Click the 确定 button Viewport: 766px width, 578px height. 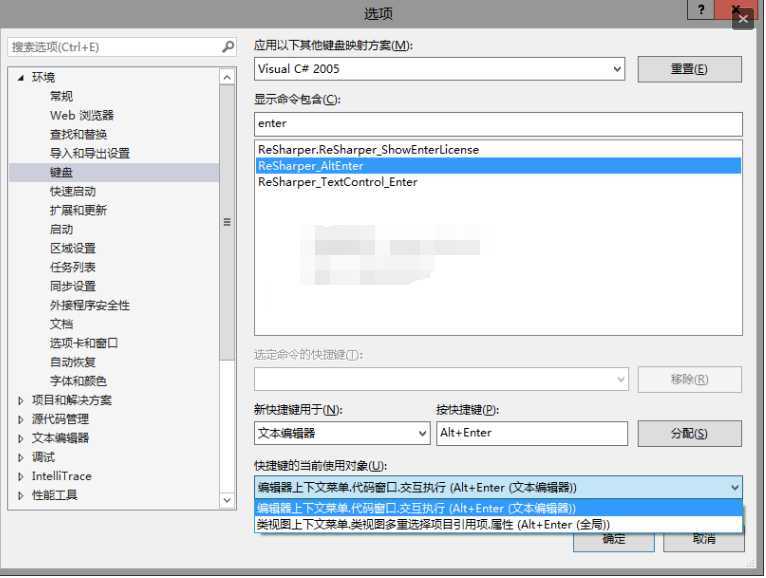tap(614, 540)
